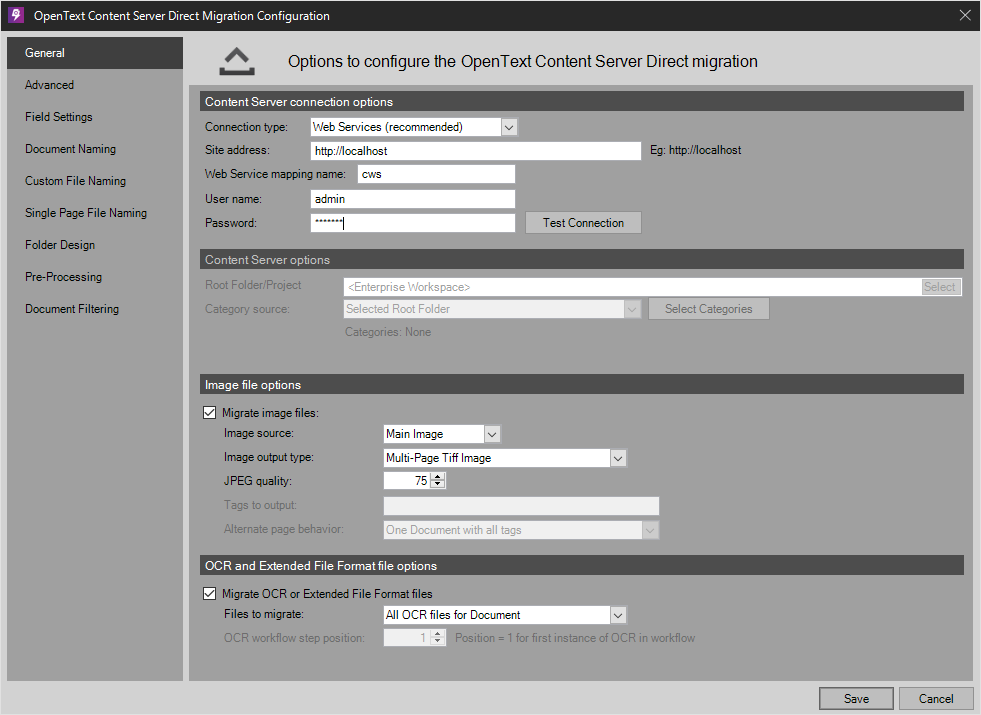The height and width of the screenshot is (715, 981).
Task: Toggle the Migrate image files checkbox
Action: (x=210, y=413)
